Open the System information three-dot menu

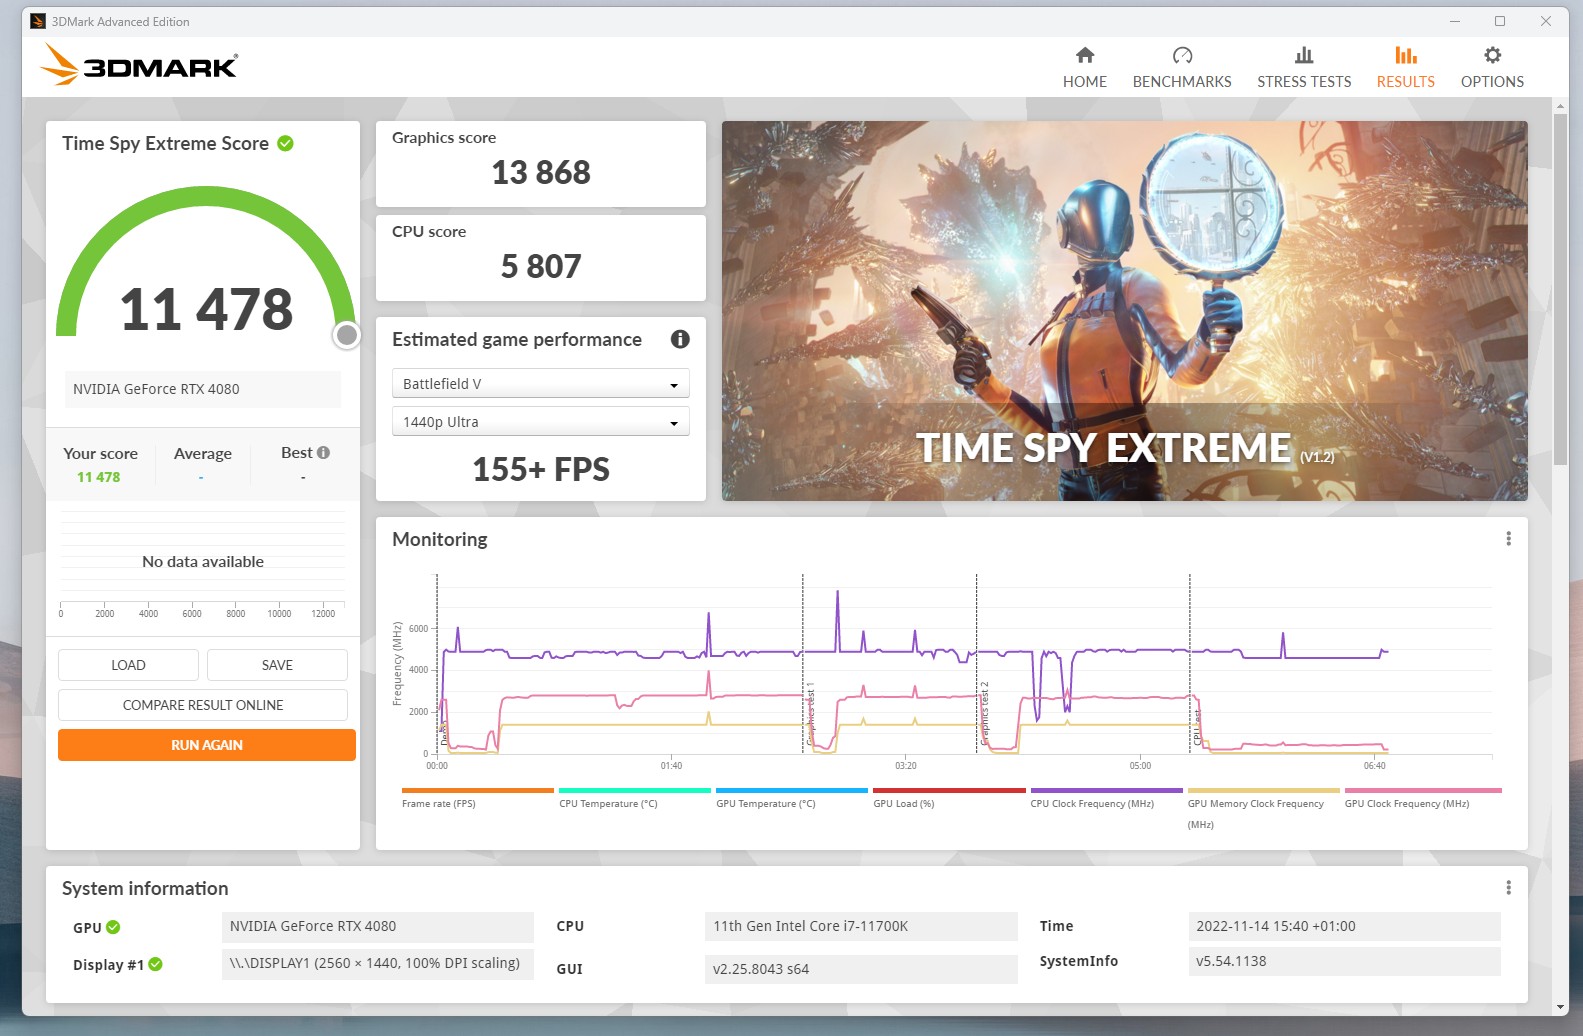[1508, 888]
